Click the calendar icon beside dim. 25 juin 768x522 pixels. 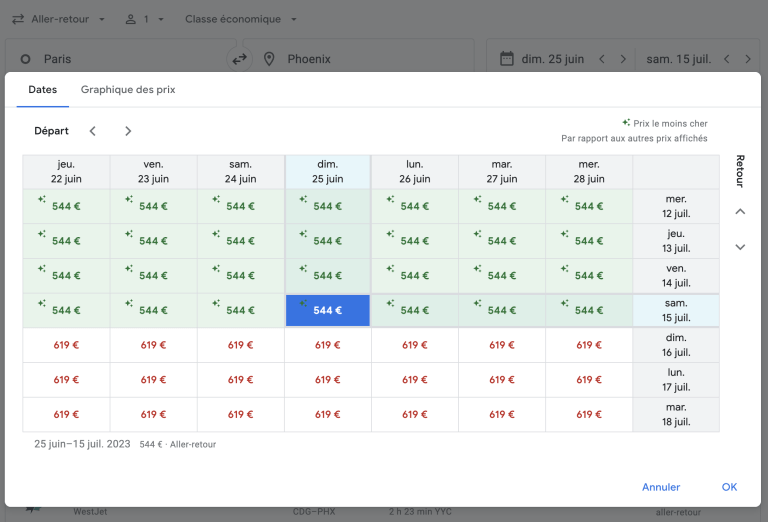click(506, 59)
